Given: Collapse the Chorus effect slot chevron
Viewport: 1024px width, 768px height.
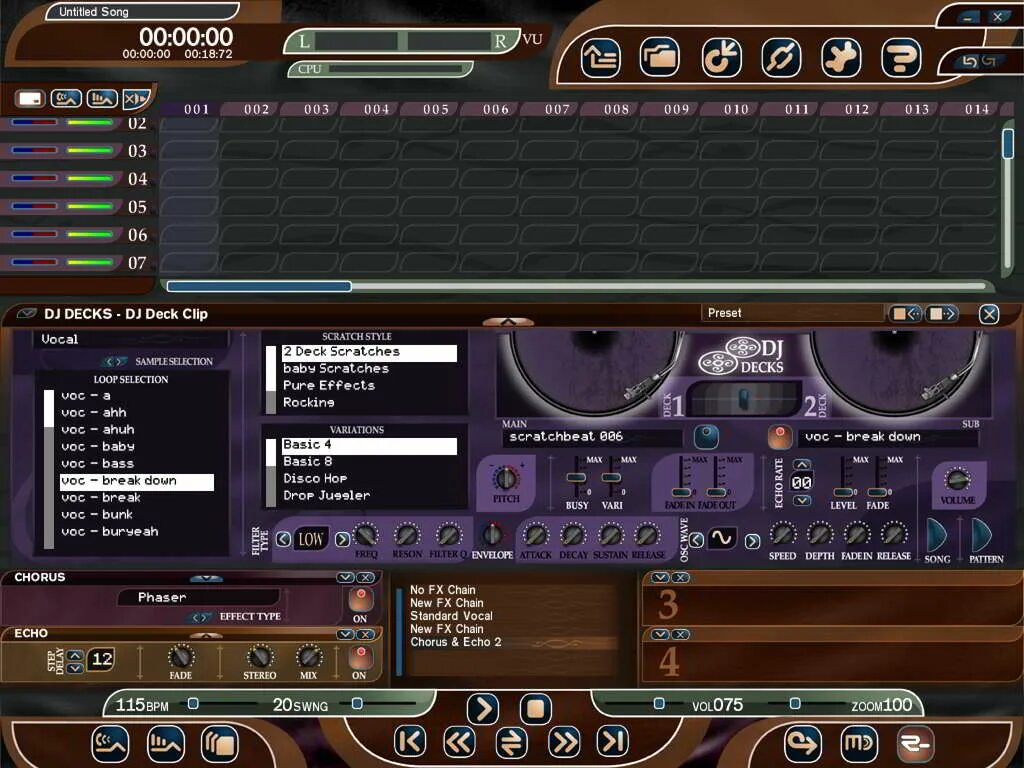Looking at the screenshot, I should point(345,577).
